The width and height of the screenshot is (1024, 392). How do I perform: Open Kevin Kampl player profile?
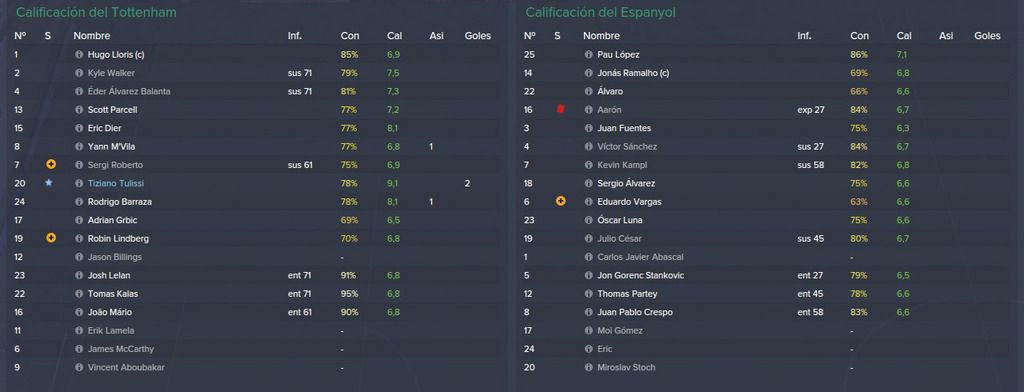(622, 165)
